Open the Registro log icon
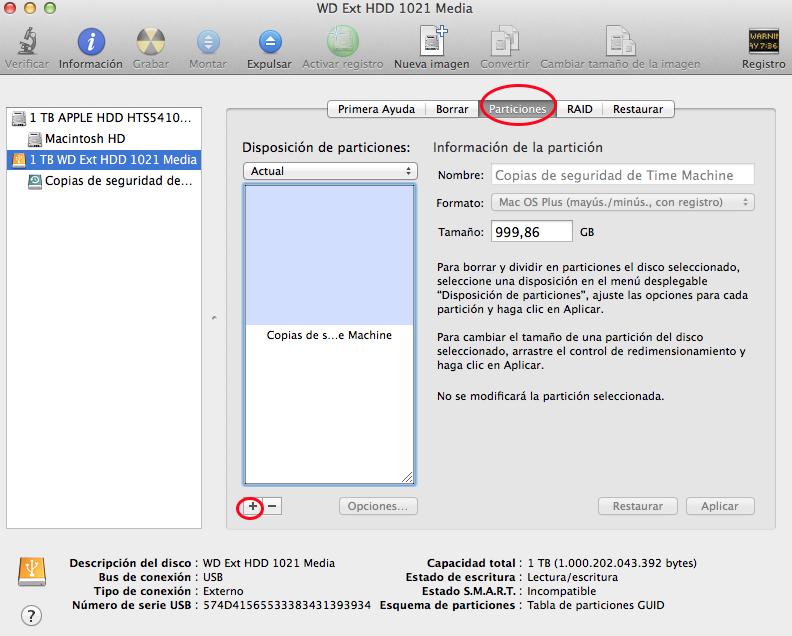This screenshot has width=792, height=636. click(x=763, y=42)
